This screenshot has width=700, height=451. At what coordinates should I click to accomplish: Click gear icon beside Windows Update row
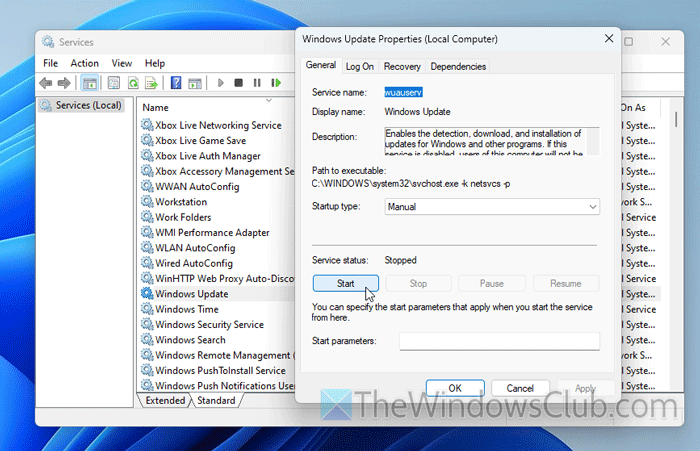(147, 293)
